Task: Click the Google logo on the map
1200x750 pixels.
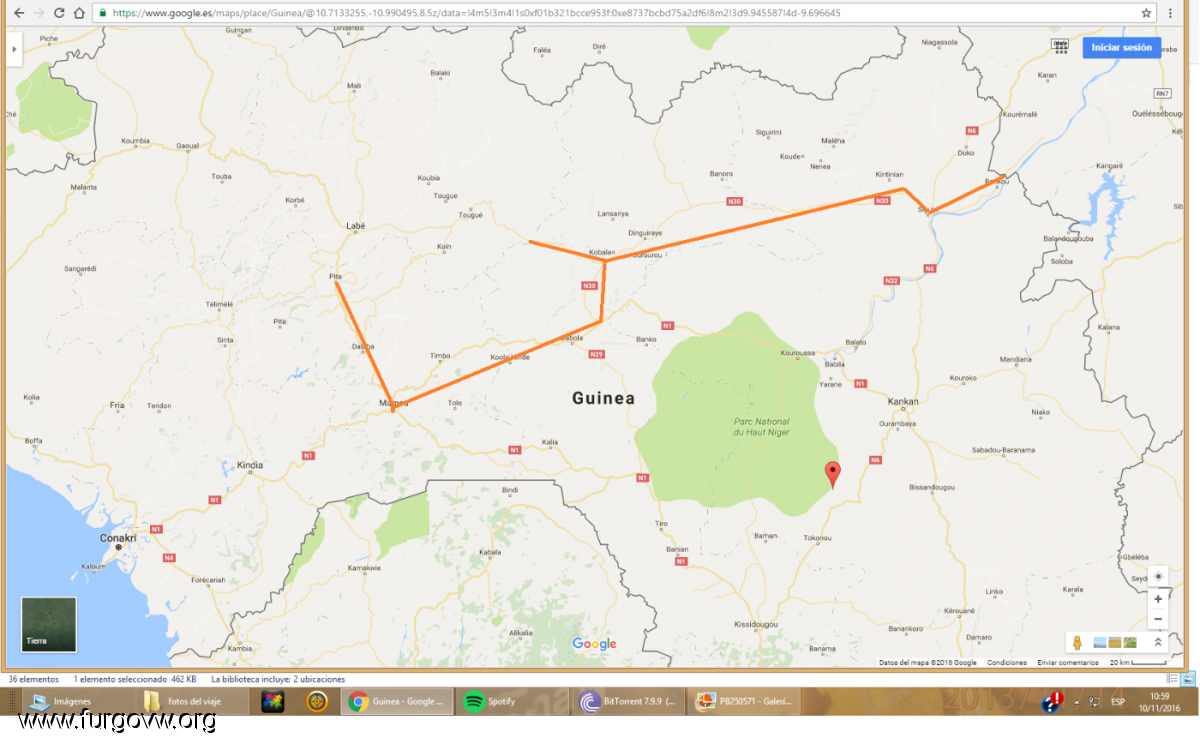Action: click(595, 644)
